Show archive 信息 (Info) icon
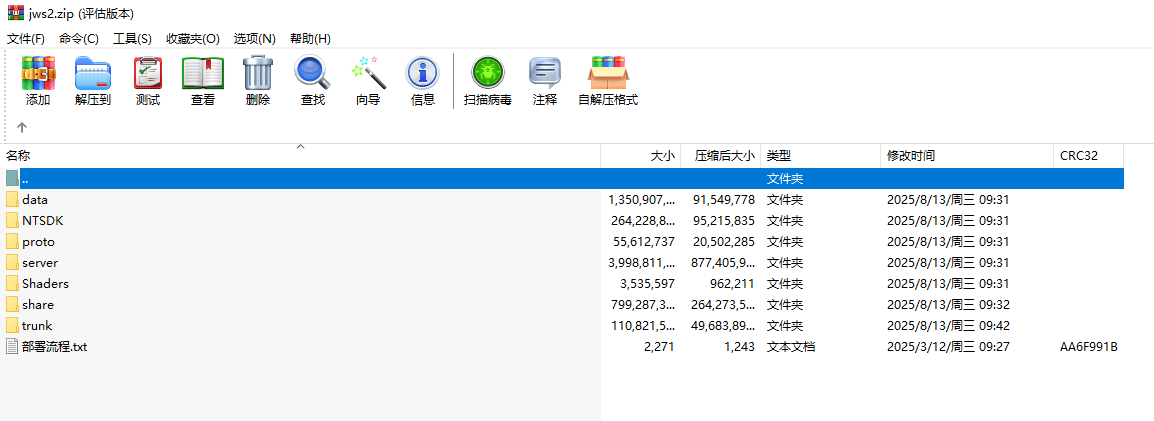Viewport: 1154px width, 421px height. [423, 80]
